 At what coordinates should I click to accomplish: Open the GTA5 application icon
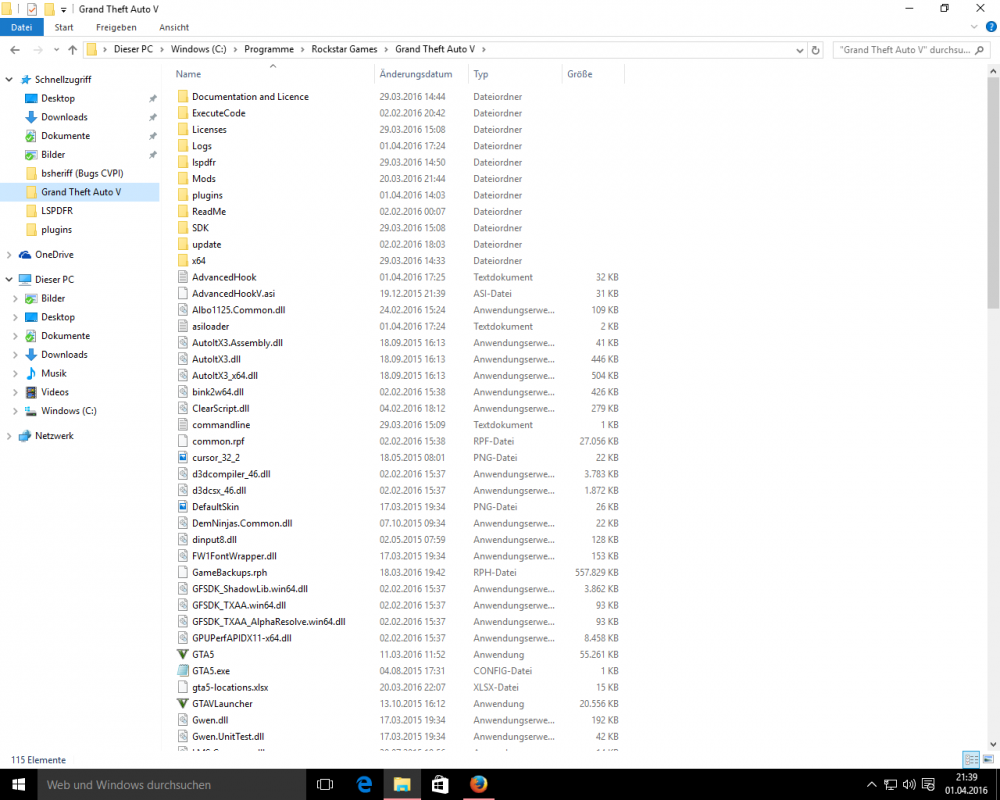tap(182, 655)
